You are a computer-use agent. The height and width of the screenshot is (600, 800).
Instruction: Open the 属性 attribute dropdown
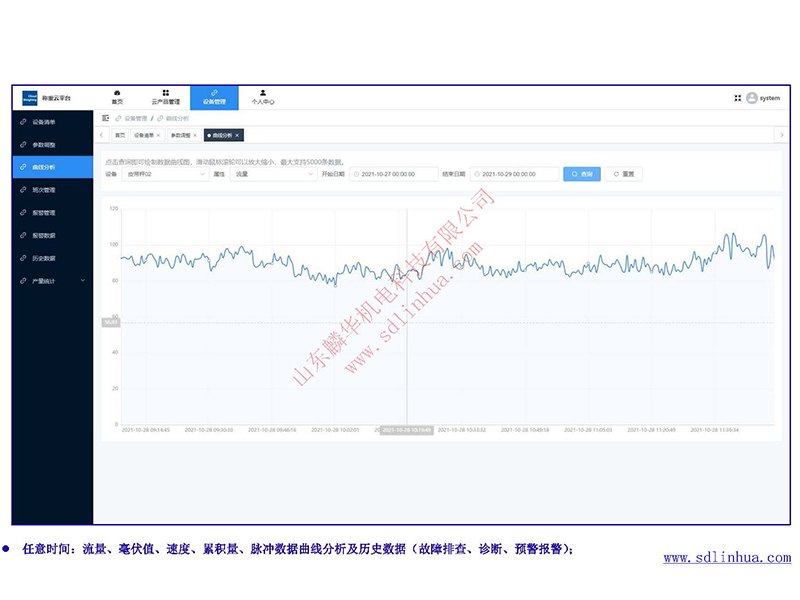(x=273, y=174)
